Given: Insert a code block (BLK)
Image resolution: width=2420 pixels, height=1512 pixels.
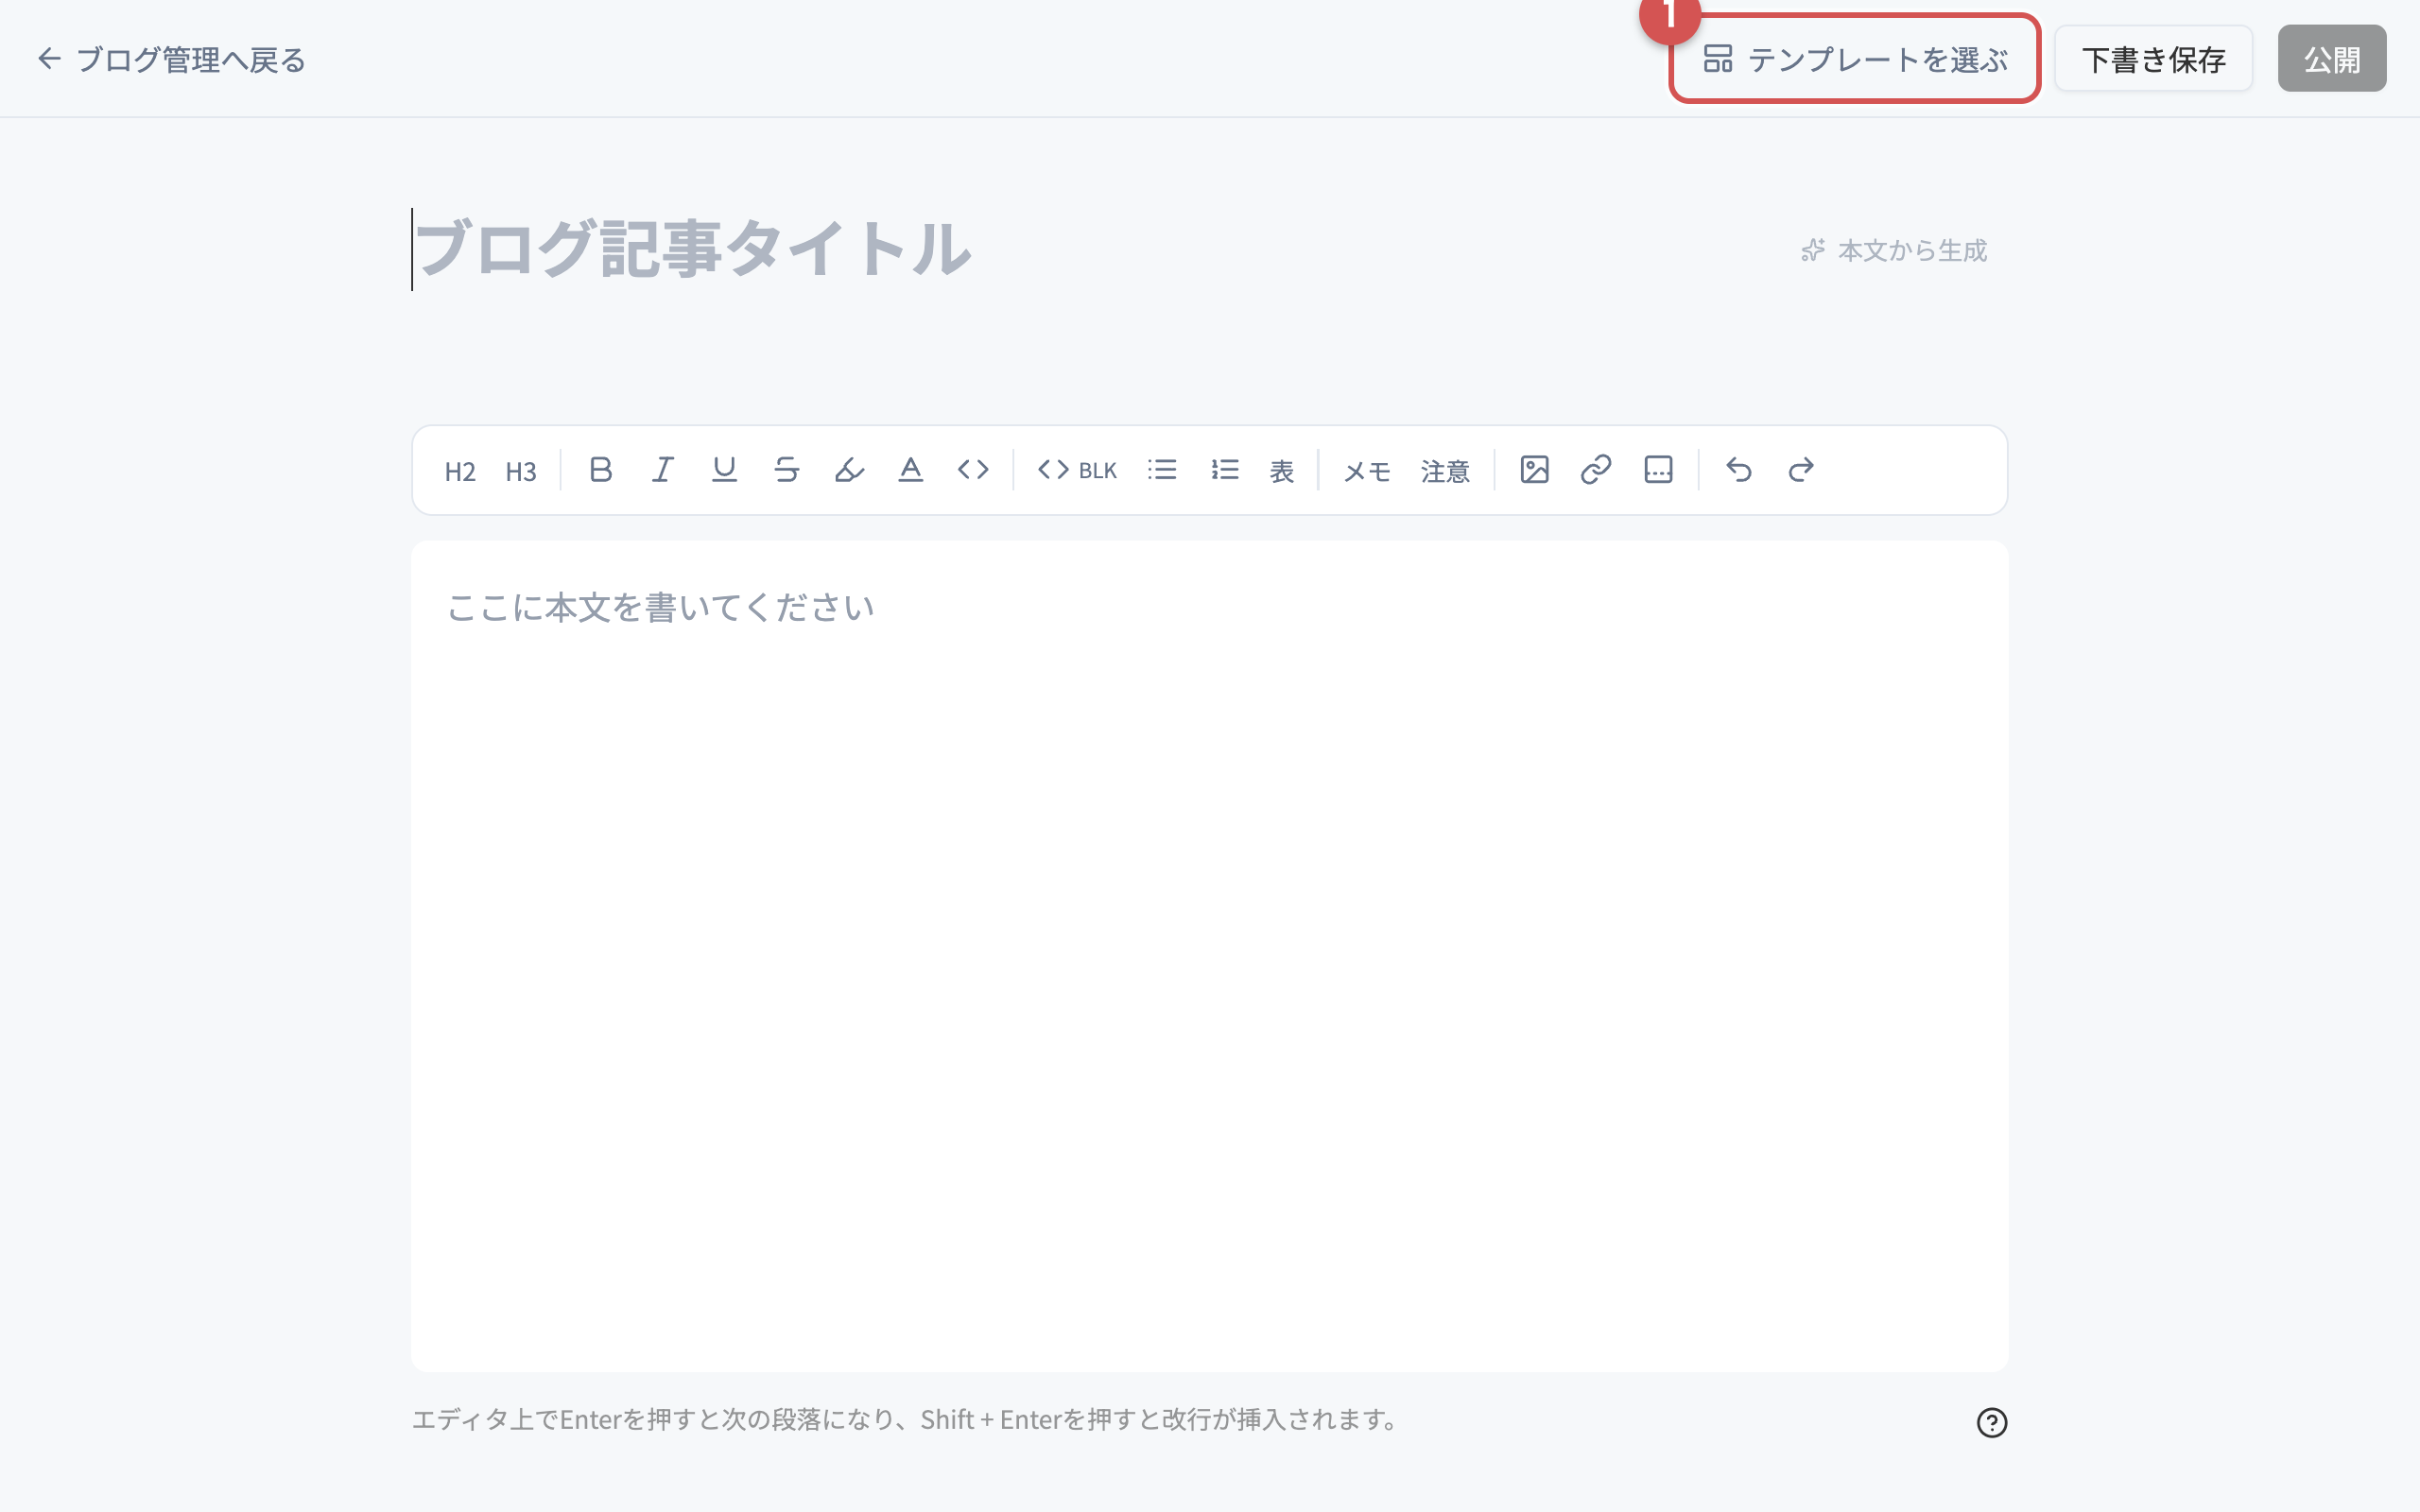Looking at the screenshot, I should pos(1077,469).
